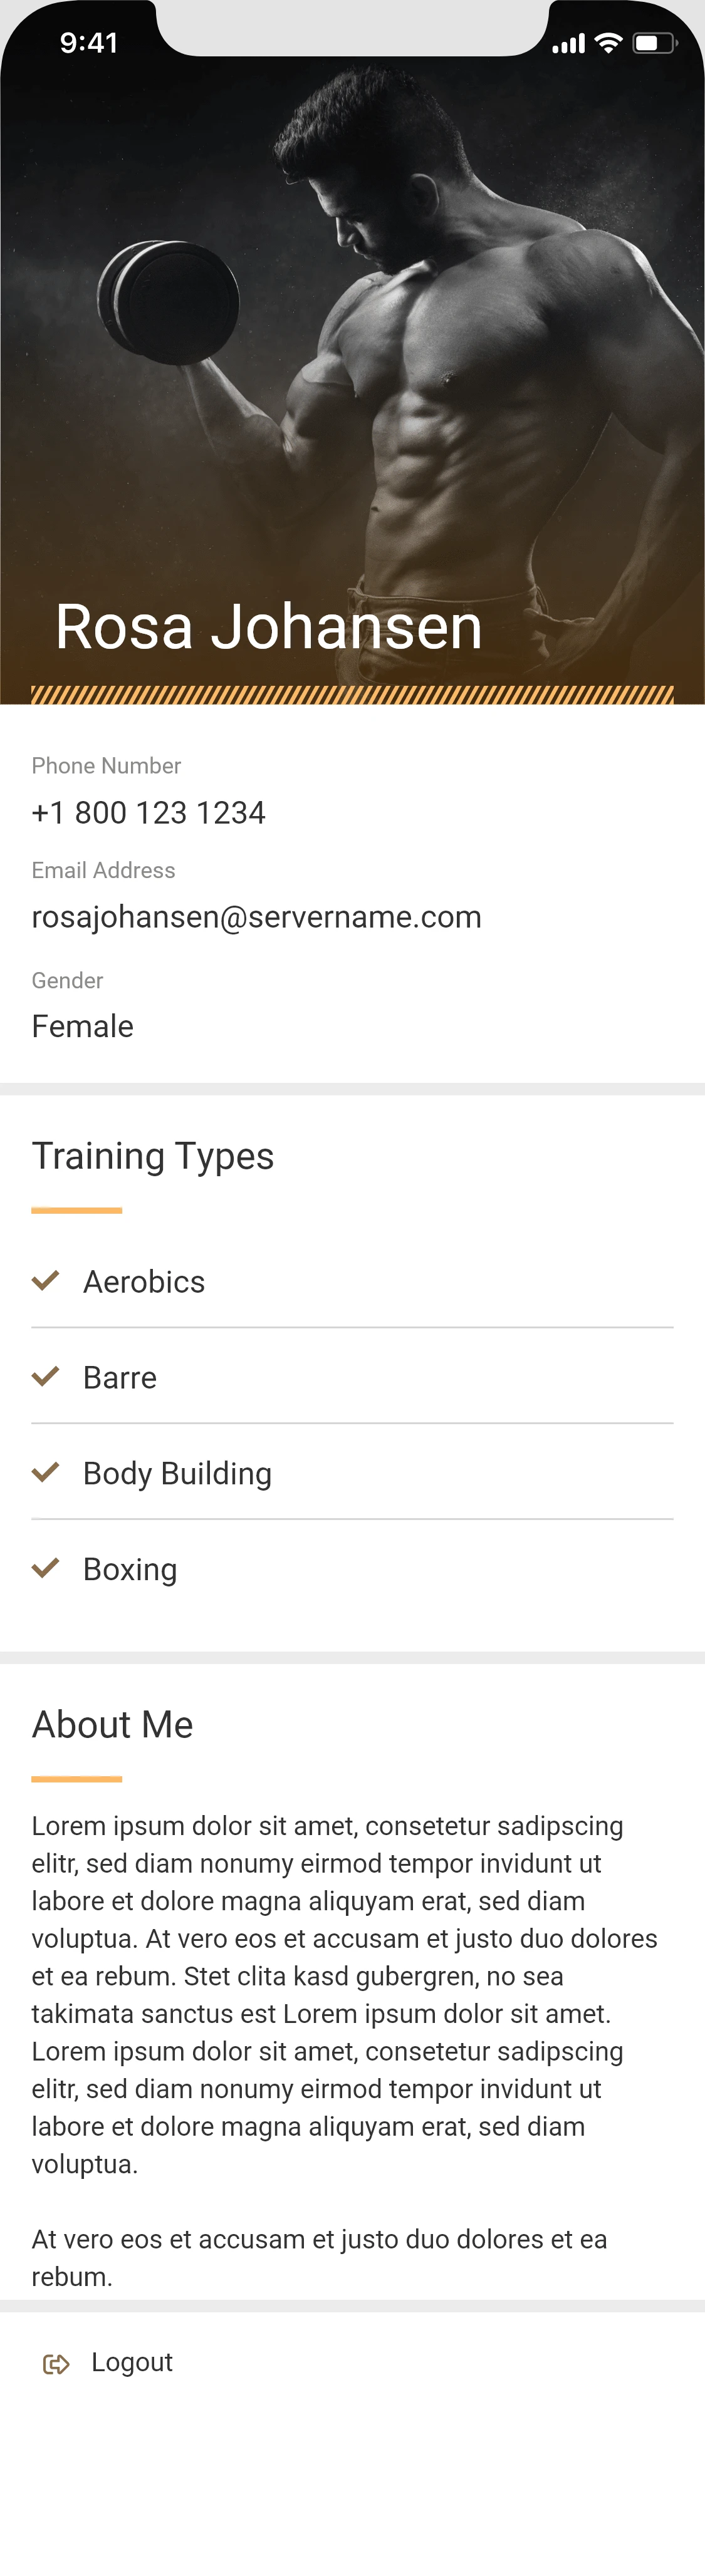The width and height of the screenshot is (705, 2576).
Task: Tap the battery indicator icon
Action: (654, 43)
